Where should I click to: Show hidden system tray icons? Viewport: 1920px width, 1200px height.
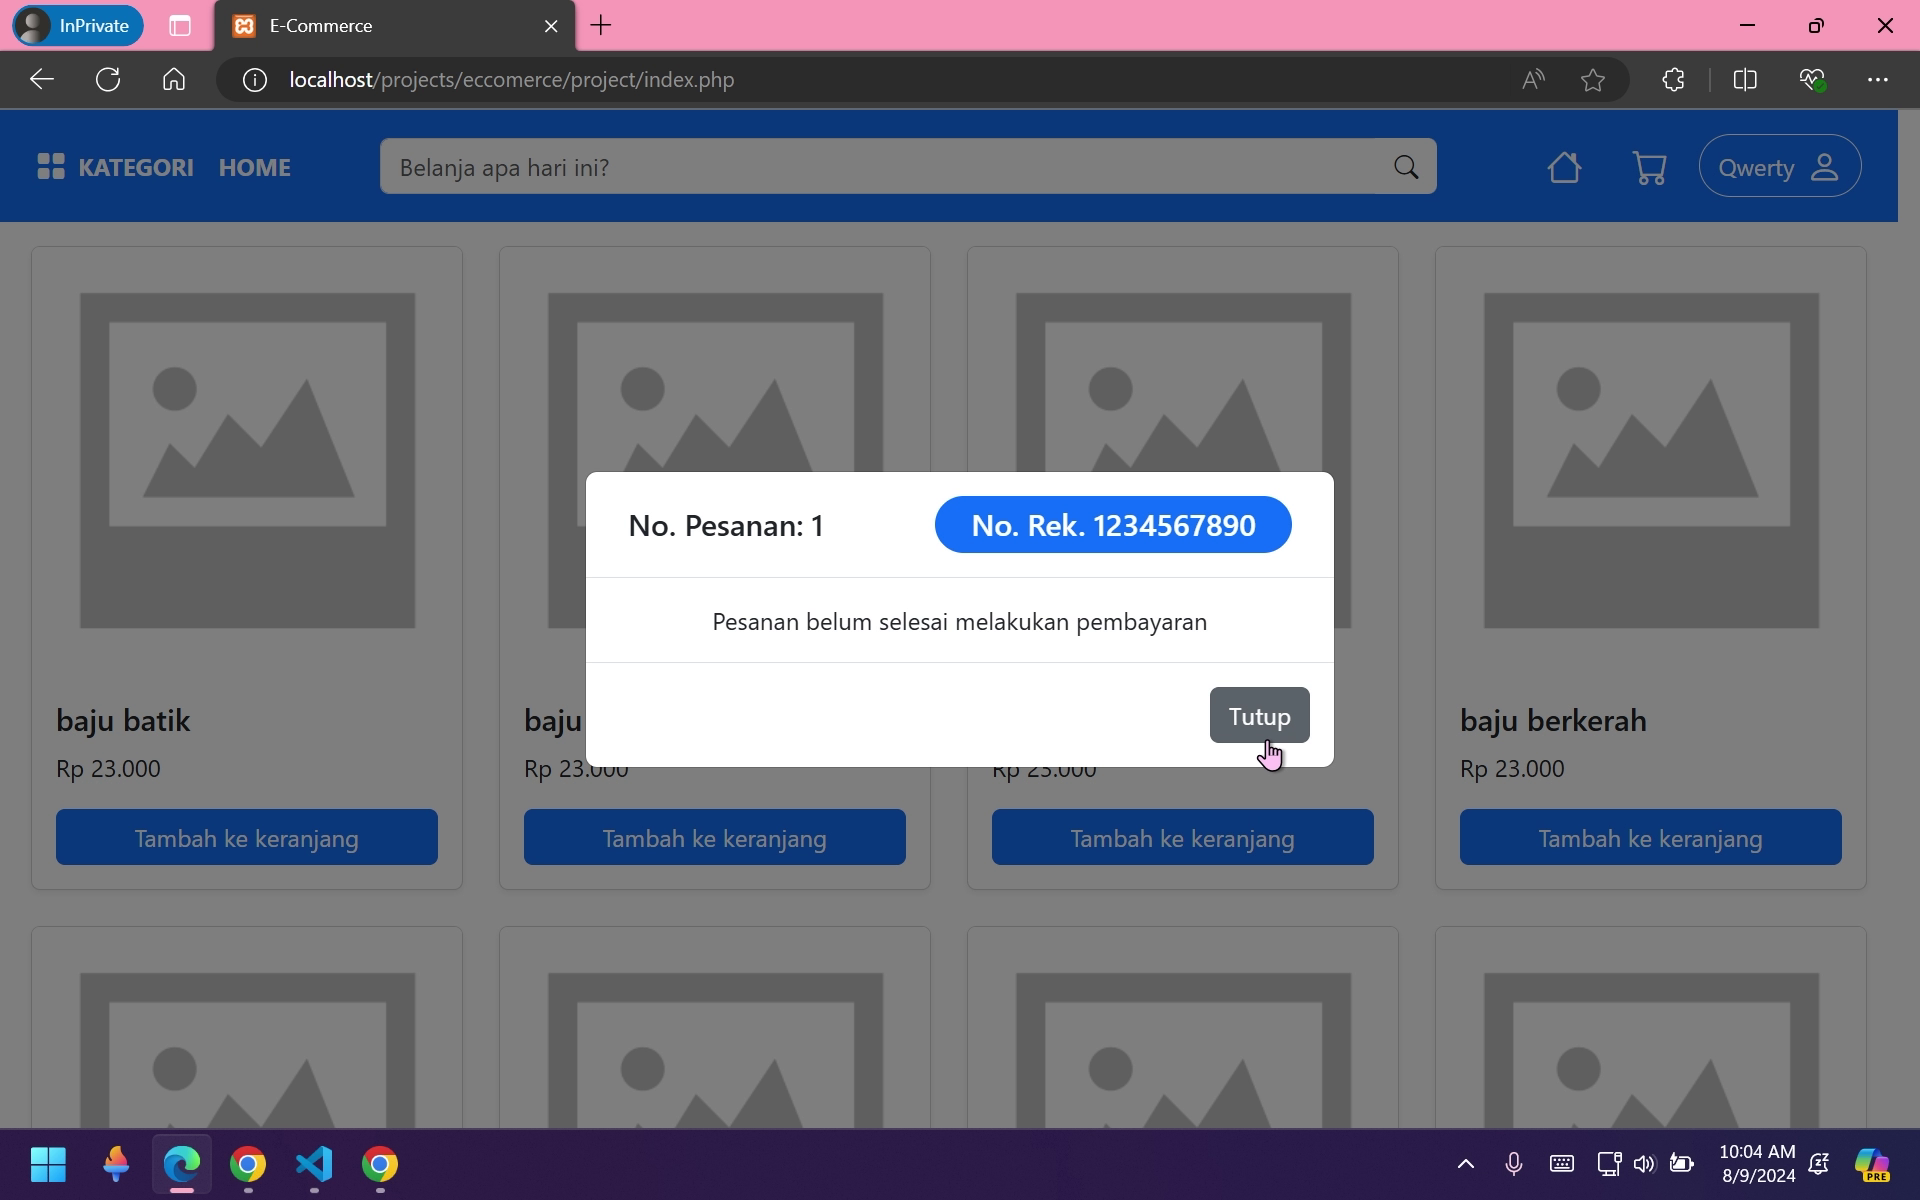1466,1164
